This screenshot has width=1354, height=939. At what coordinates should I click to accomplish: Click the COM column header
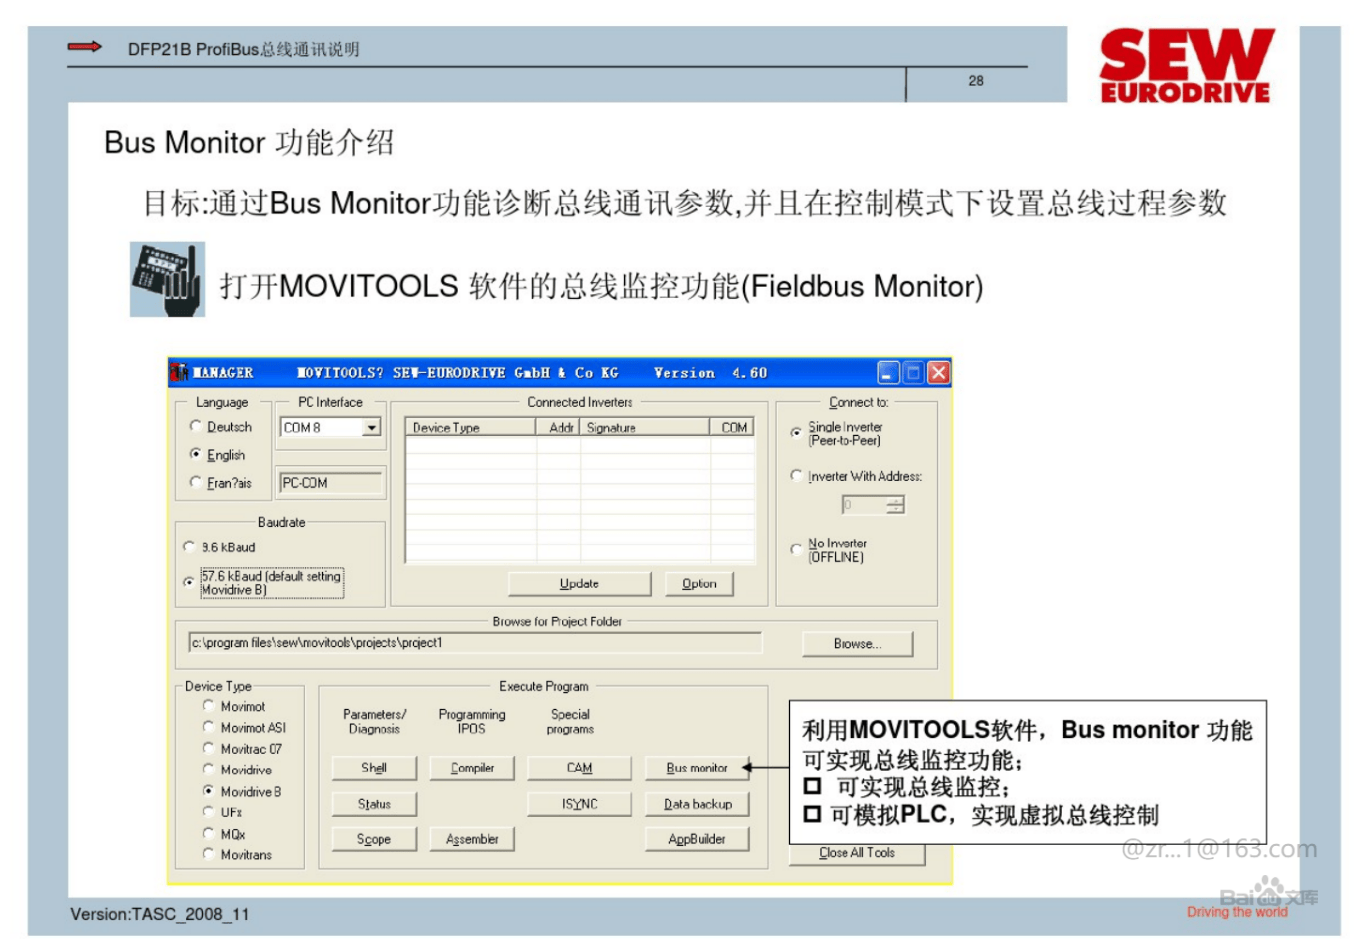click(732, 427)
